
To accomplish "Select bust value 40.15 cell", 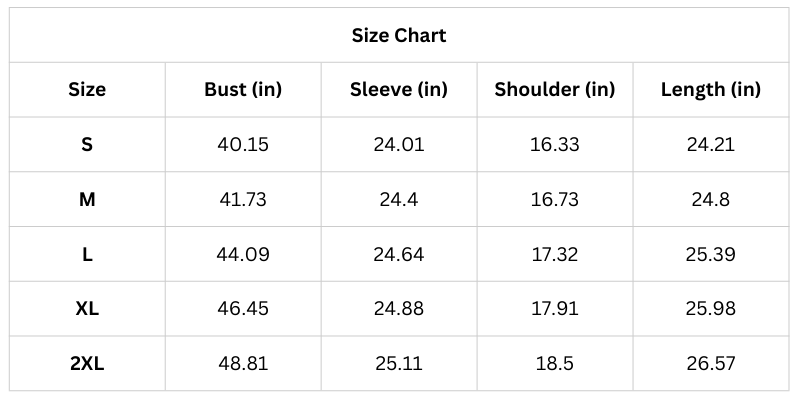I will pos(243,144).
